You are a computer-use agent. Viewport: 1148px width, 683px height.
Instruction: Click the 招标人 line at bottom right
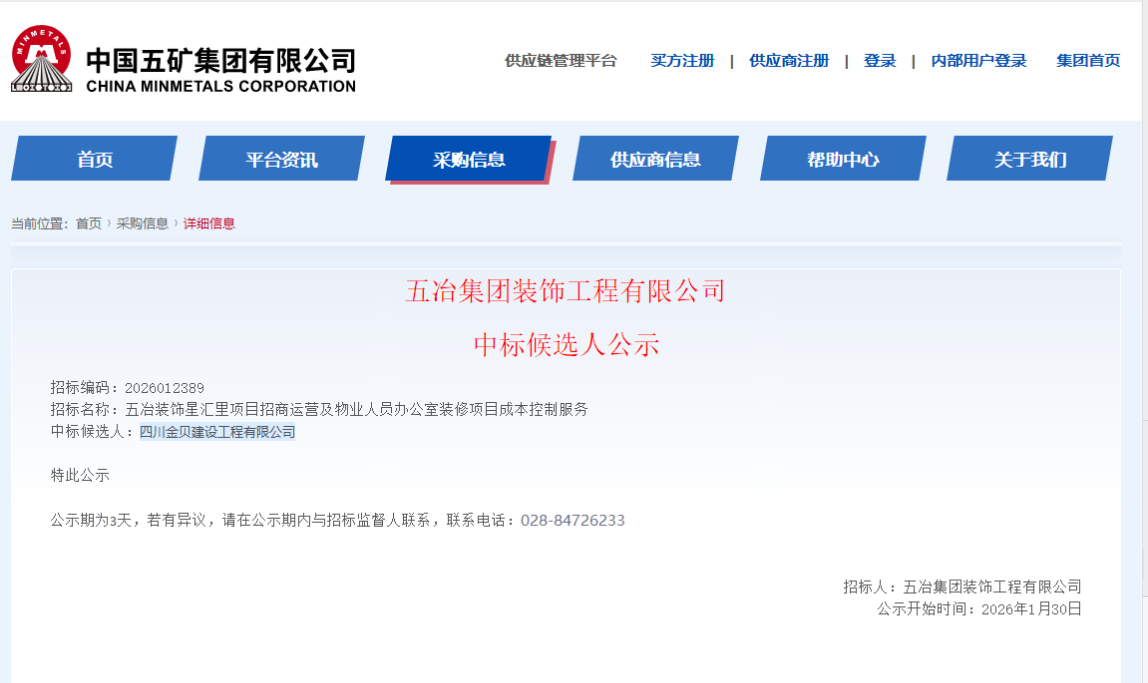point(962,586)
